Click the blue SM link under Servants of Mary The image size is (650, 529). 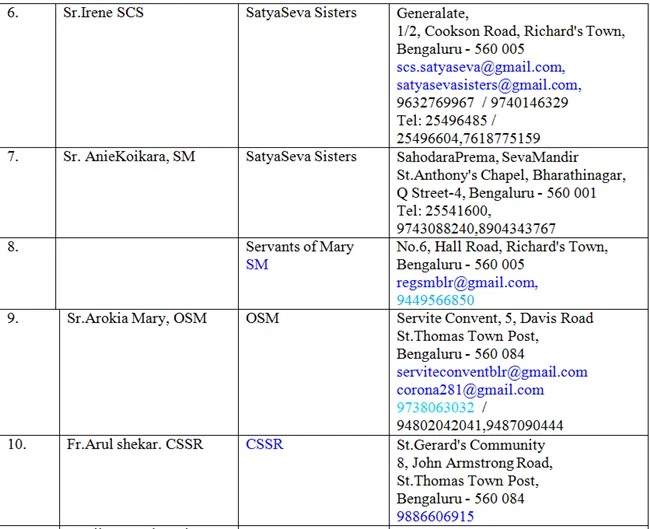point(257,264)
